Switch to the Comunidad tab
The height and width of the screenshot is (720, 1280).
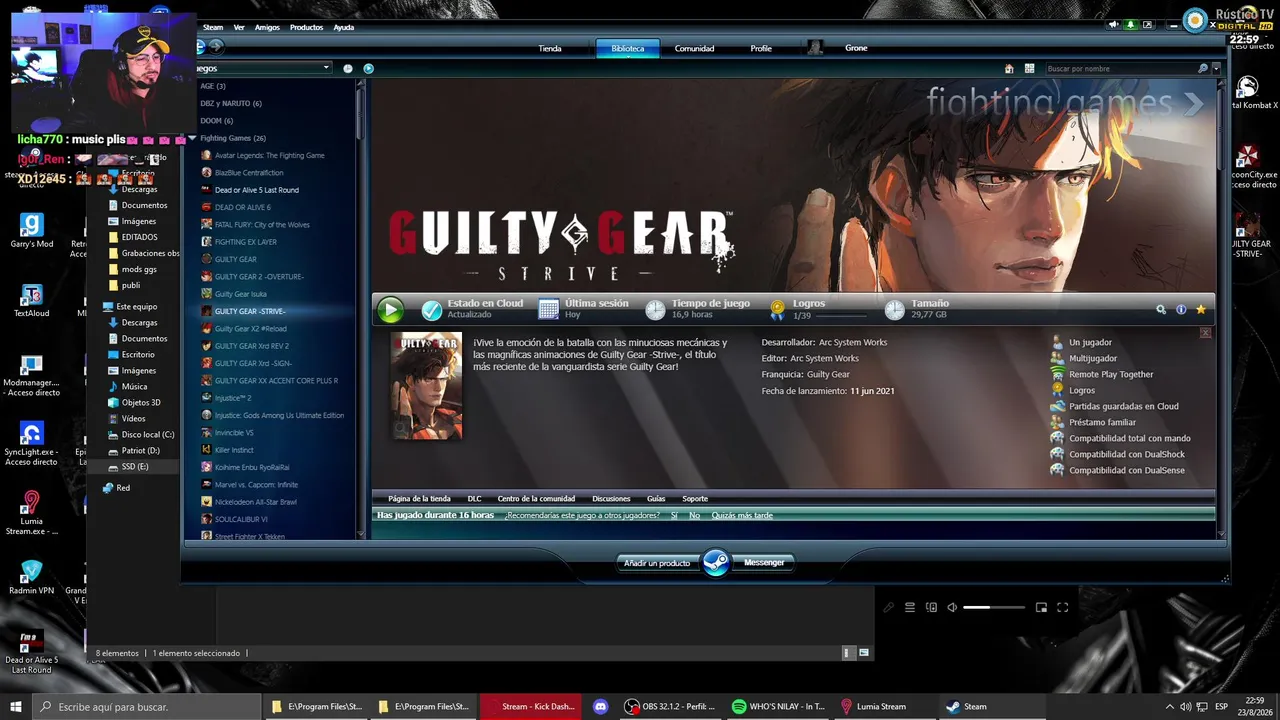(694, 48)
